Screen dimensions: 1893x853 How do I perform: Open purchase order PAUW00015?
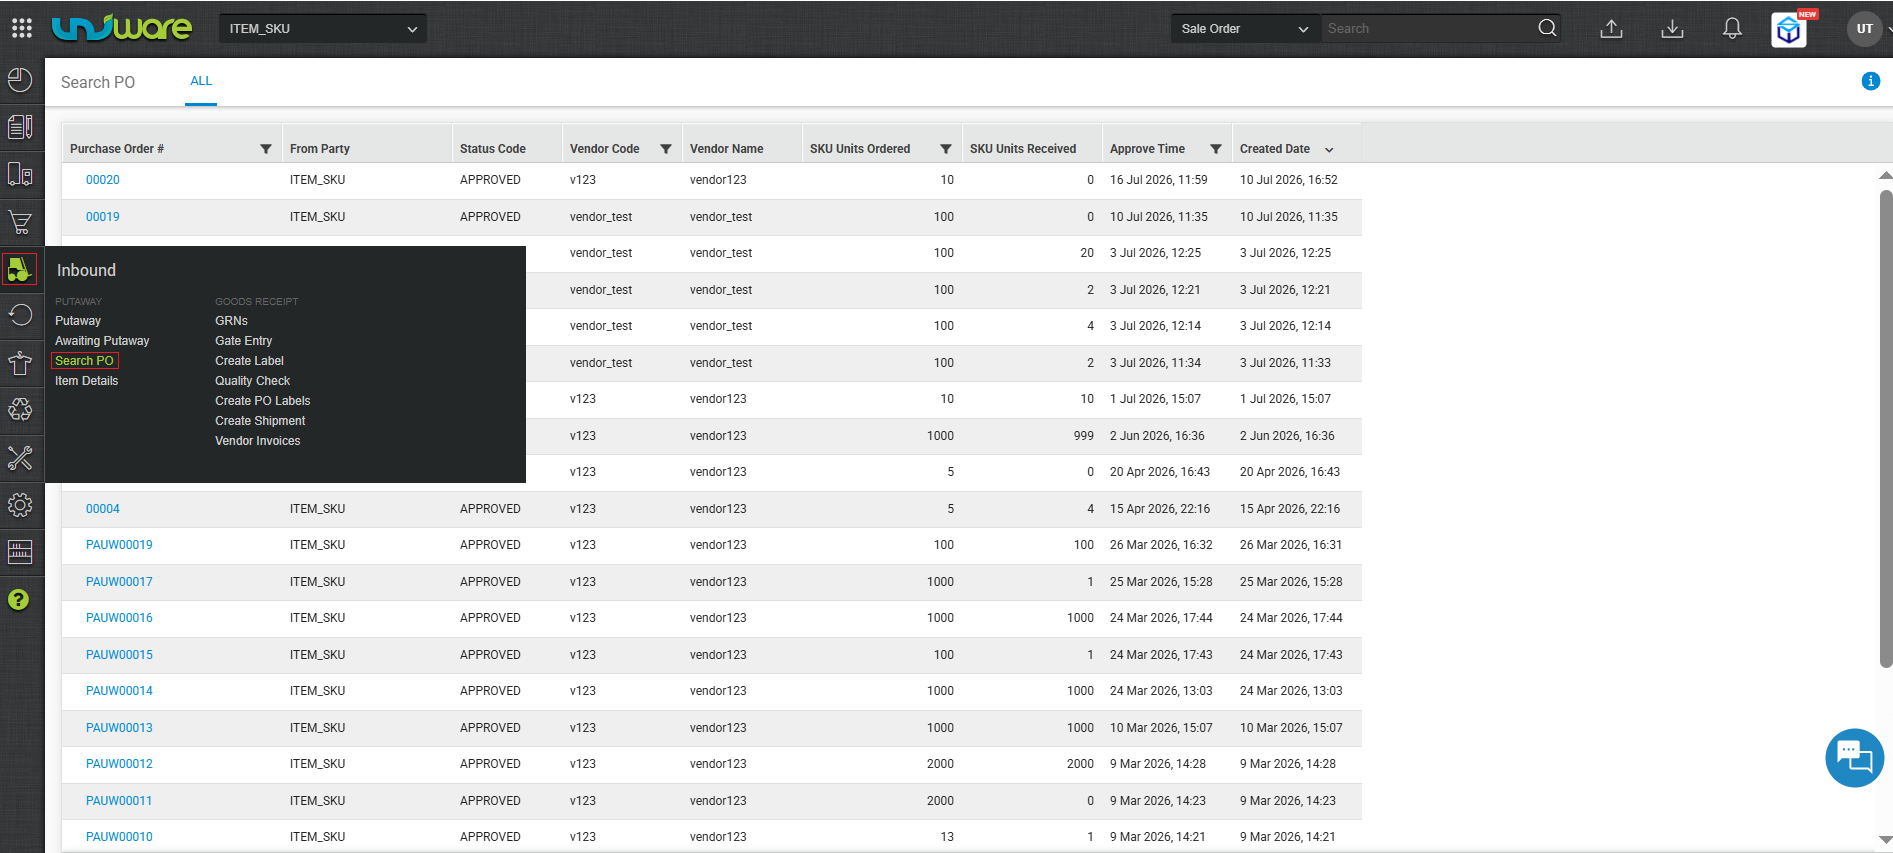[119, 655]
